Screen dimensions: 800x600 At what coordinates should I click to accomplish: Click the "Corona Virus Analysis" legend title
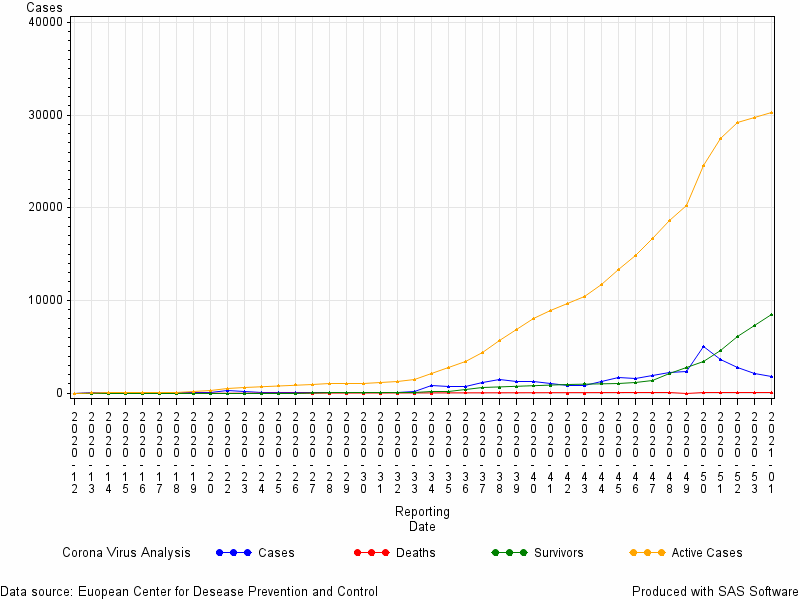coord(126,553)
